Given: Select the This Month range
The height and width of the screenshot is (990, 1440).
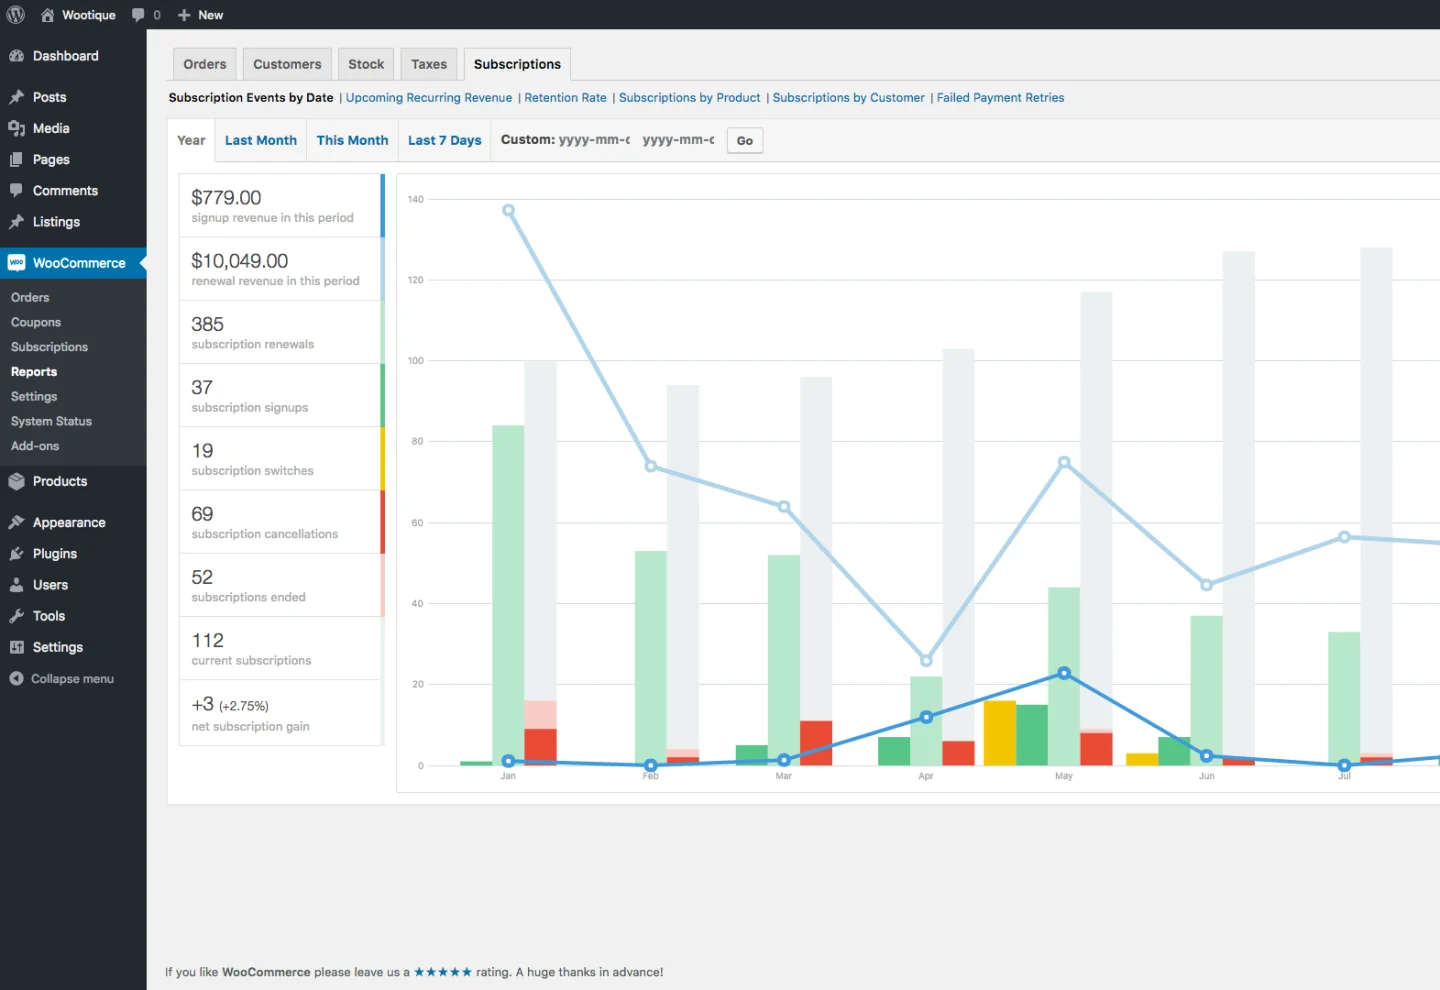Looking at the screenshot, I should 352,140.
